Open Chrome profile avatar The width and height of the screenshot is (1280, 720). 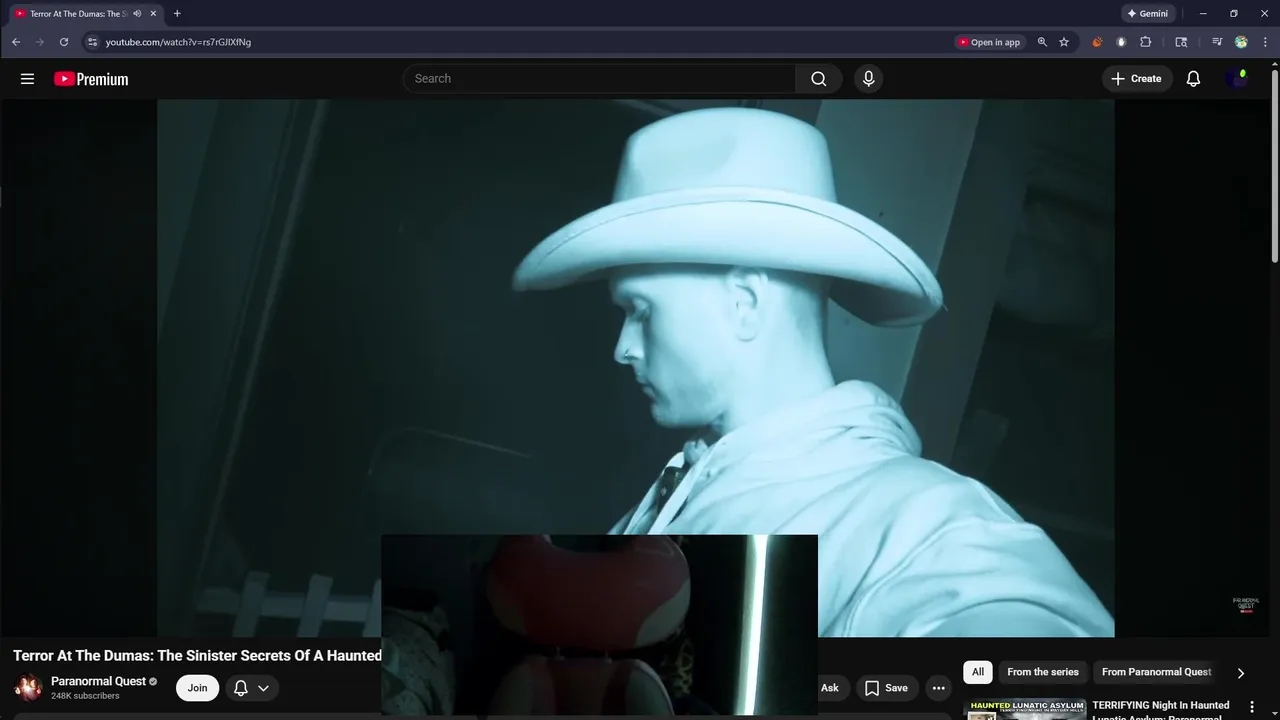1241,42
